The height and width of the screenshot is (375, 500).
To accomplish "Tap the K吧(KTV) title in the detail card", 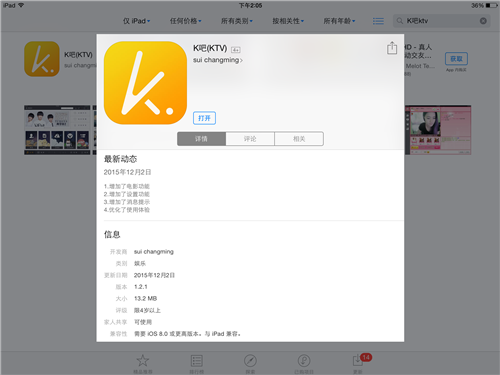I will (210, 48).
